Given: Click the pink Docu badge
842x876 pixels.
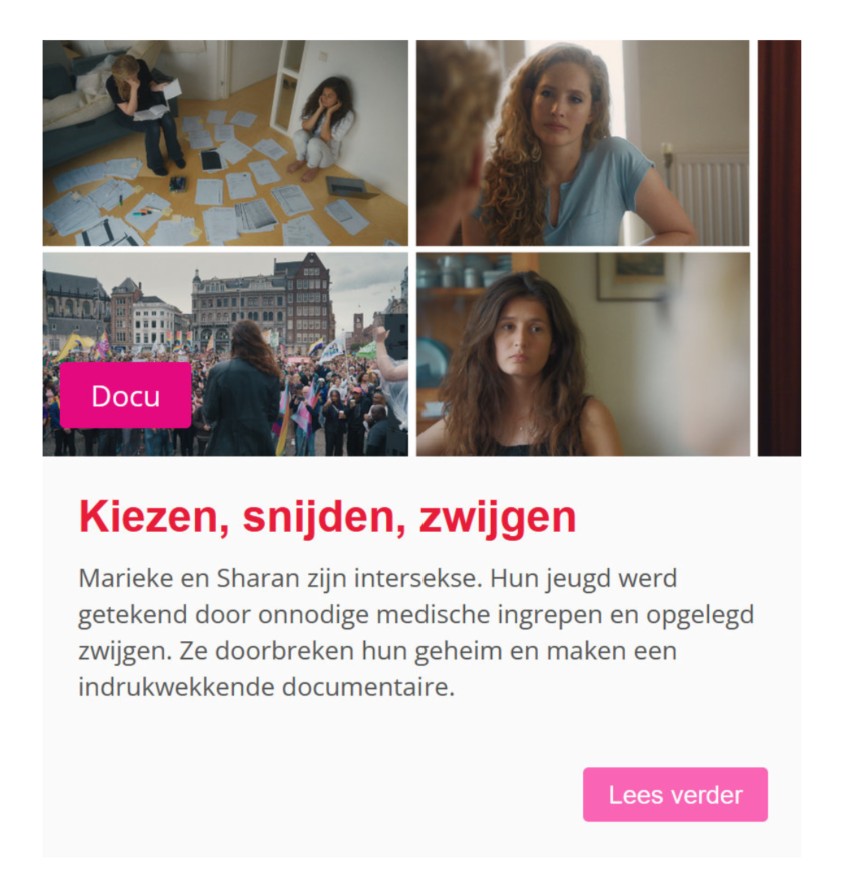Looking at the screenshot, I should [125, 396].
